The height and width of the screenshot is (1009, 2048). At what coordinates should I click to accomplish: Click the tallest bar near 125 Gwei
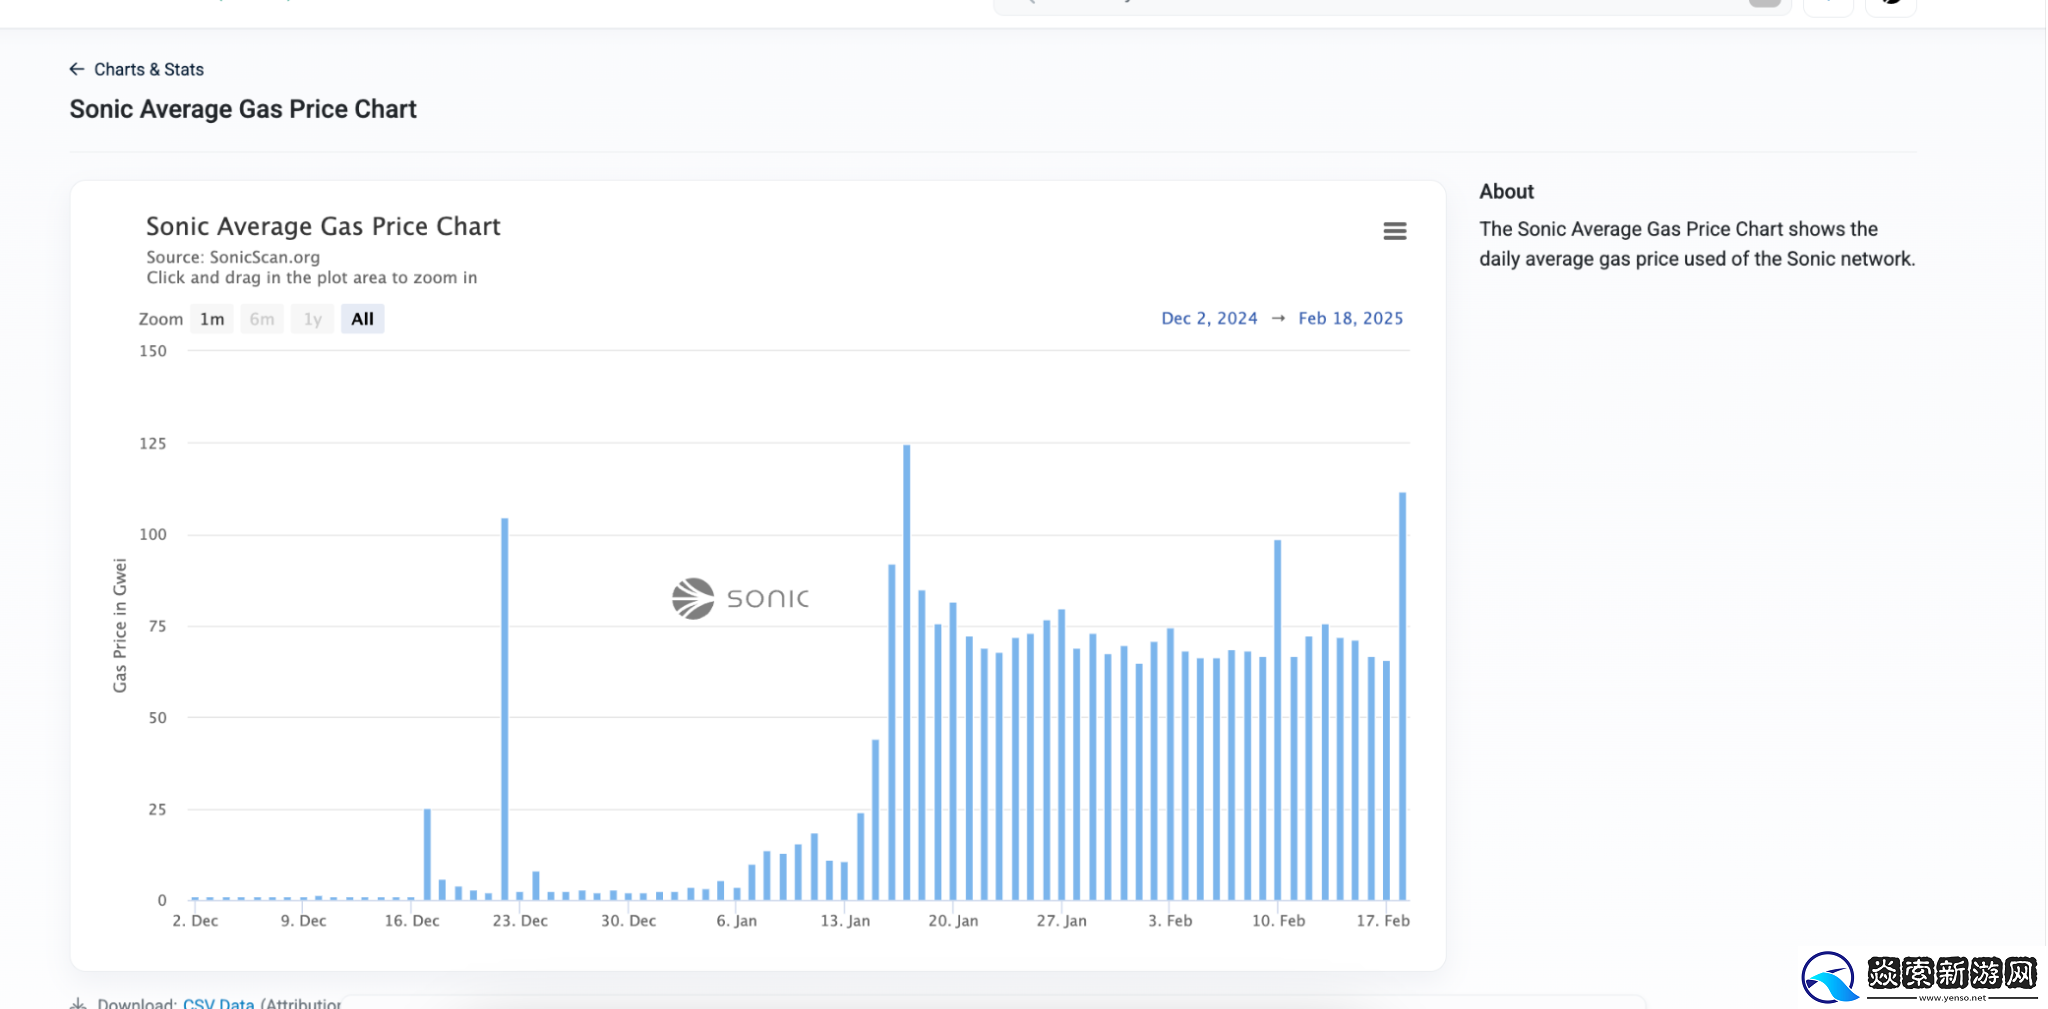pyautogui.click(x=907, y=670)
